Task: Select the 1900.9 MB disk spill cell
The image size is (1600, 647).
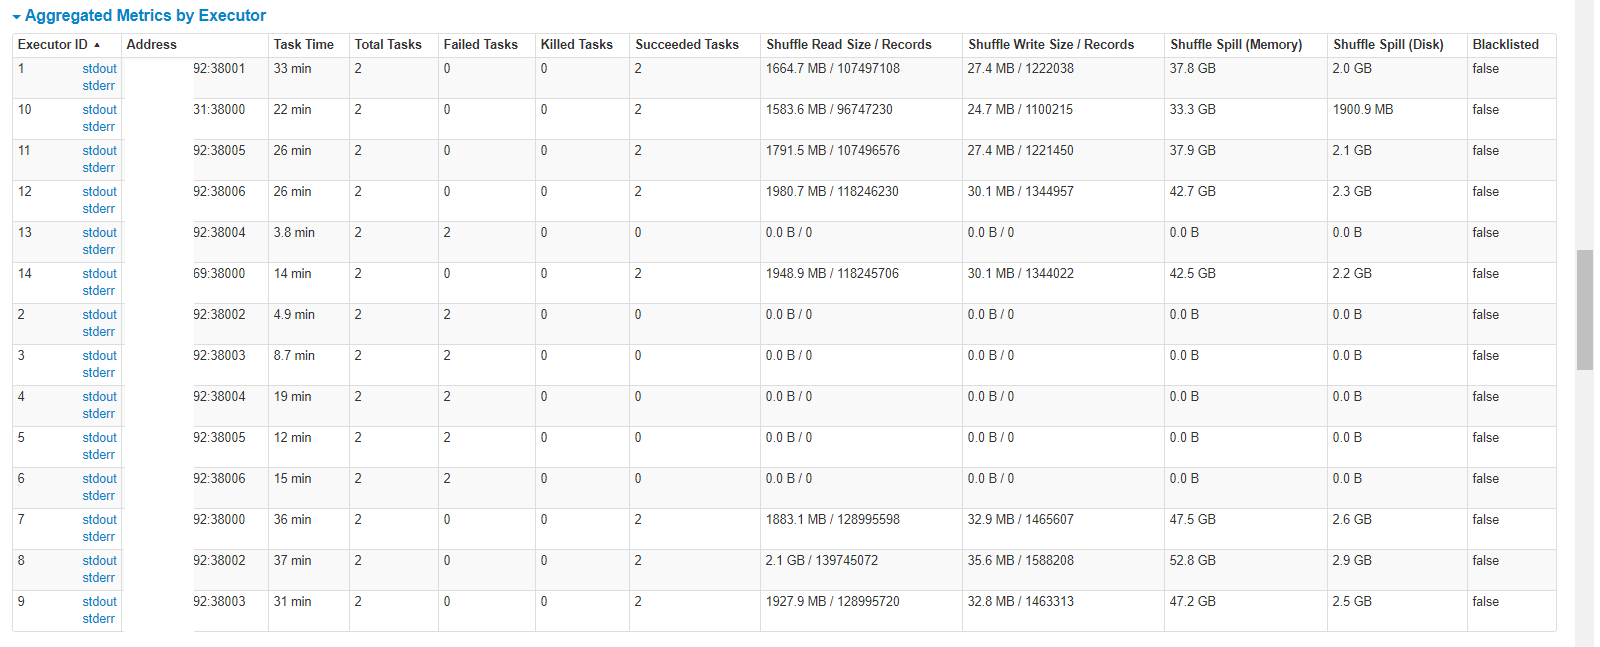Action: coord(1362,110)
